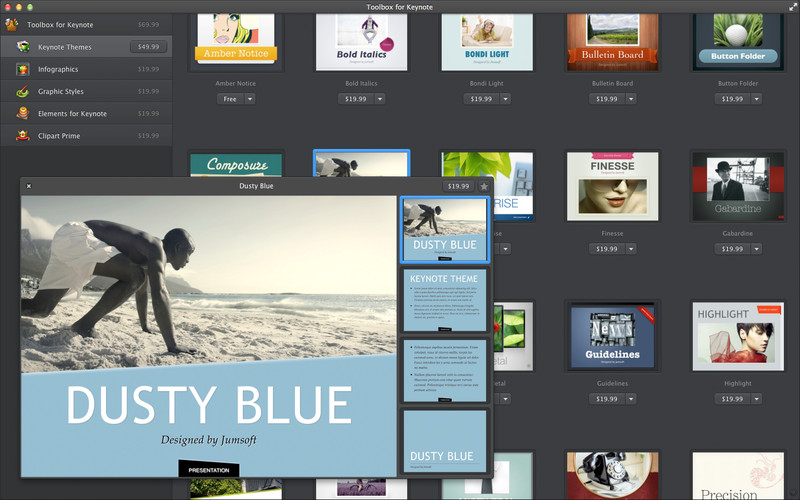Expand Highlight price dropdown arrow
The height and width of the screenshot is (500, 800).
[757, 399]
